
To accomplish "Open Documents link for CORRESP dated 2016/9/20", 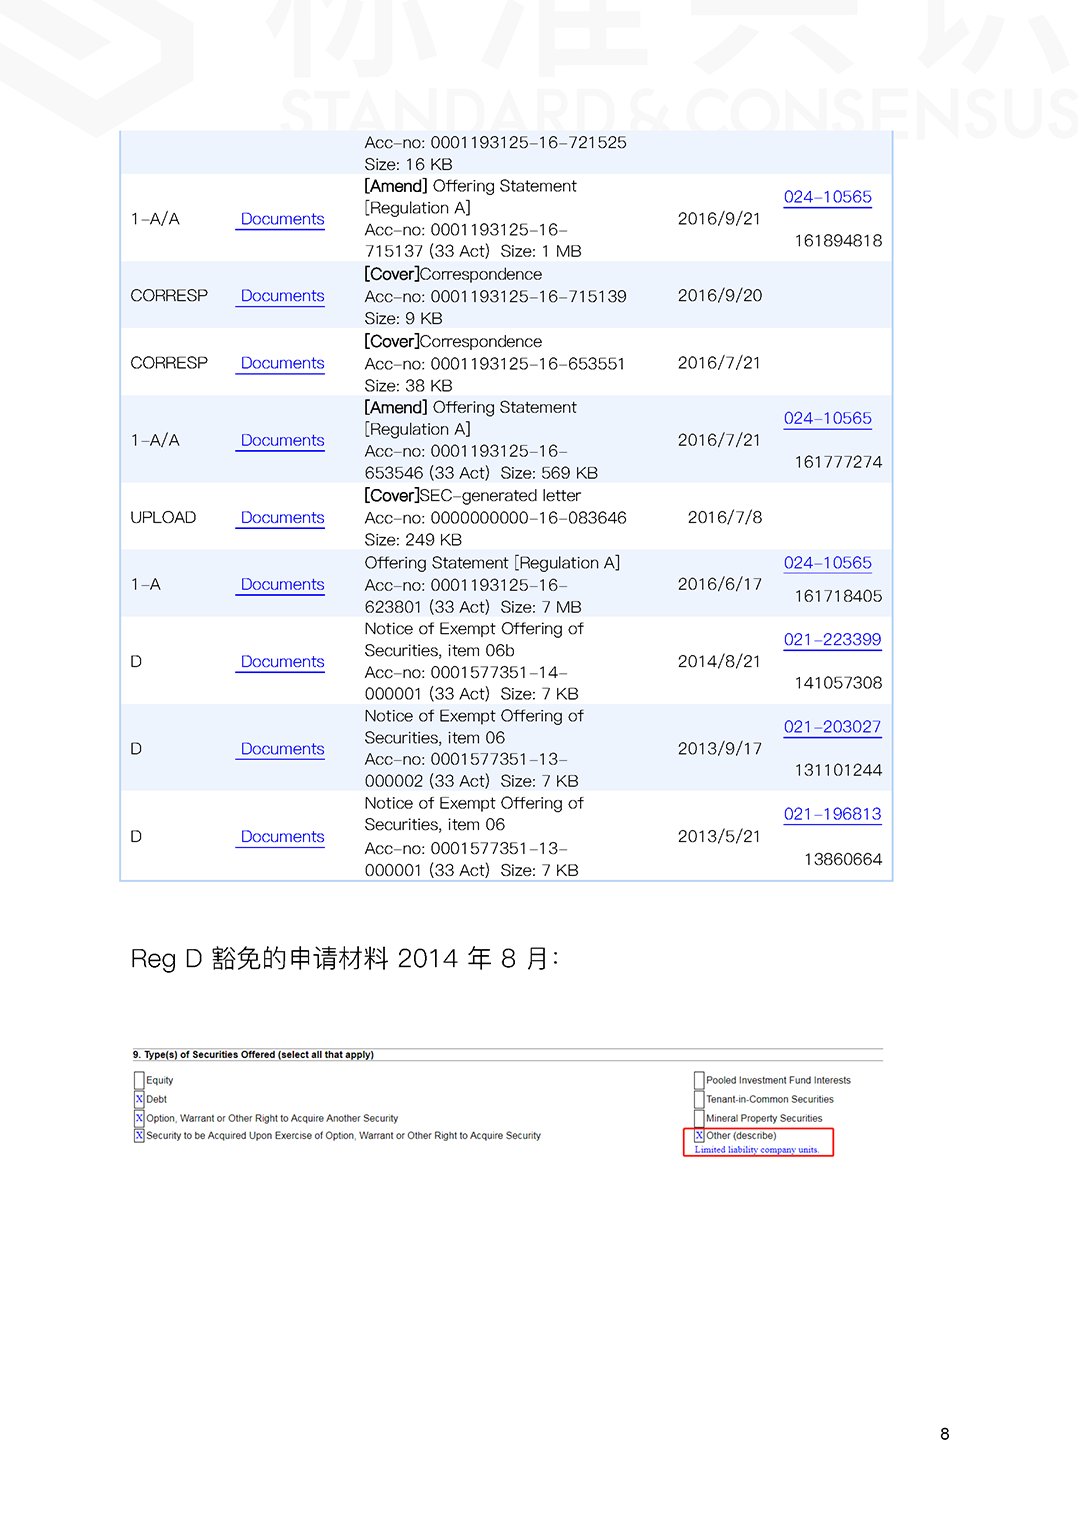I will pyautogui.click(x=282, y=296).
